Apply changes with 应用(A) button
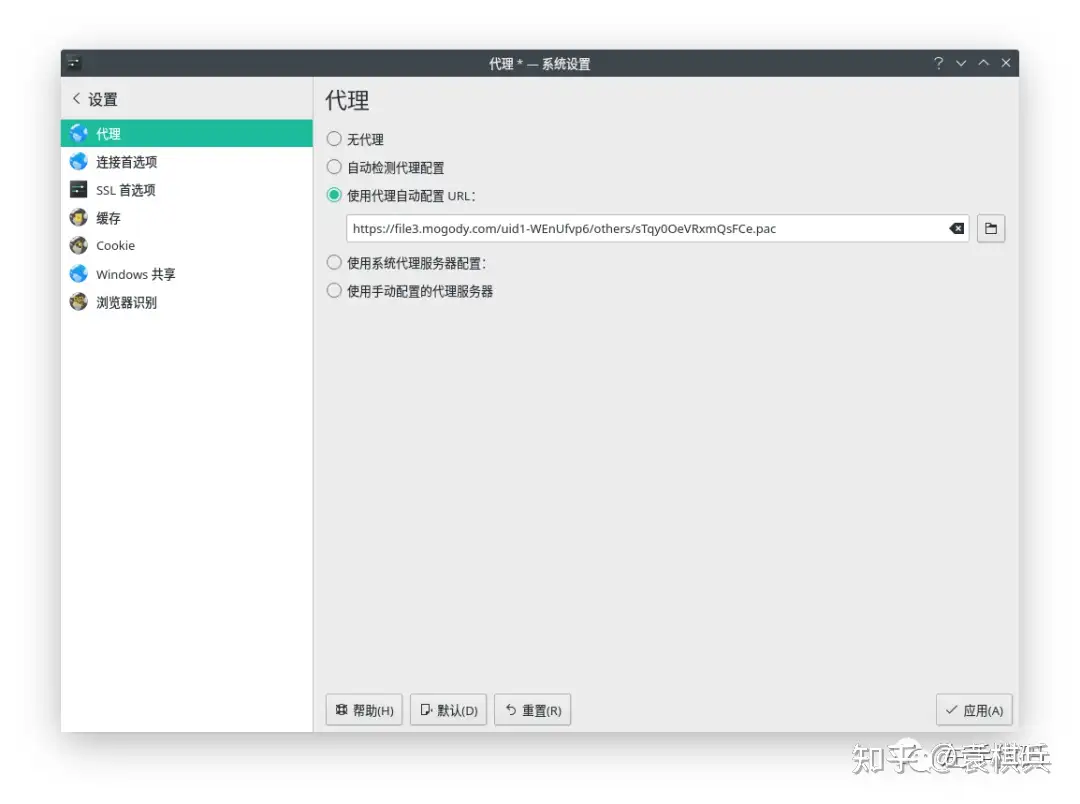1080x804 pixels. (x=974, y=710)
